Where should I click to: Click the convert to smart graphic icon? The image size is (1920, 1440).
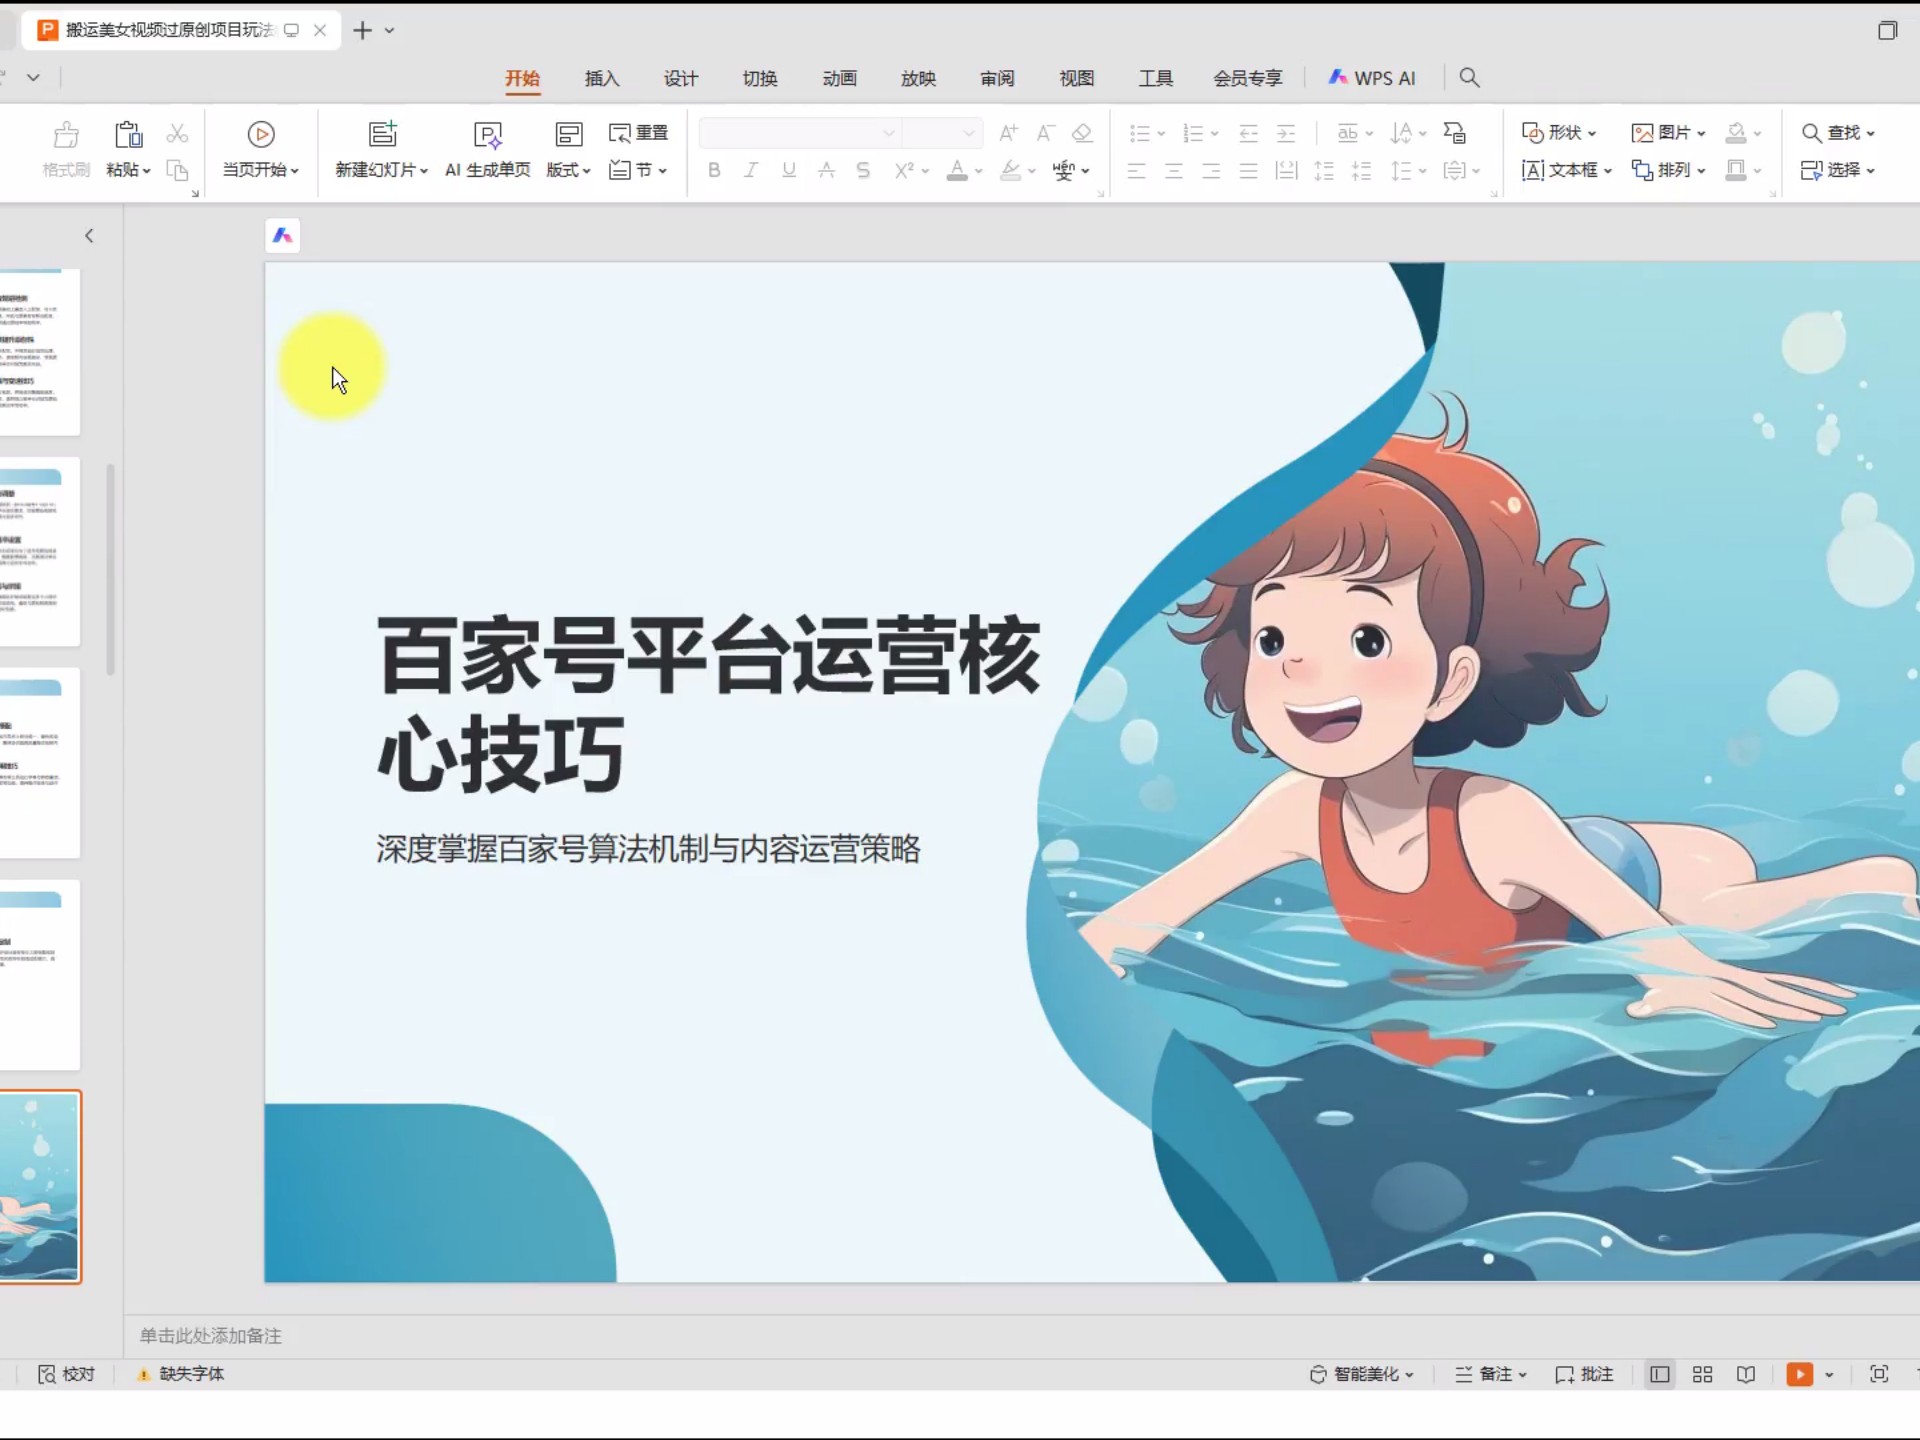click(1454, 133)
